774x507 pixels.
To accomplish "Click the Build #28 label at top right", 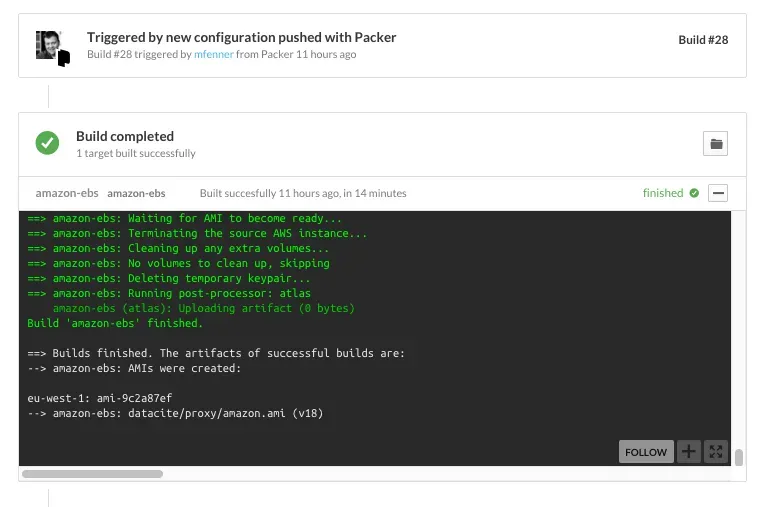I will click(x=703, y=40).
